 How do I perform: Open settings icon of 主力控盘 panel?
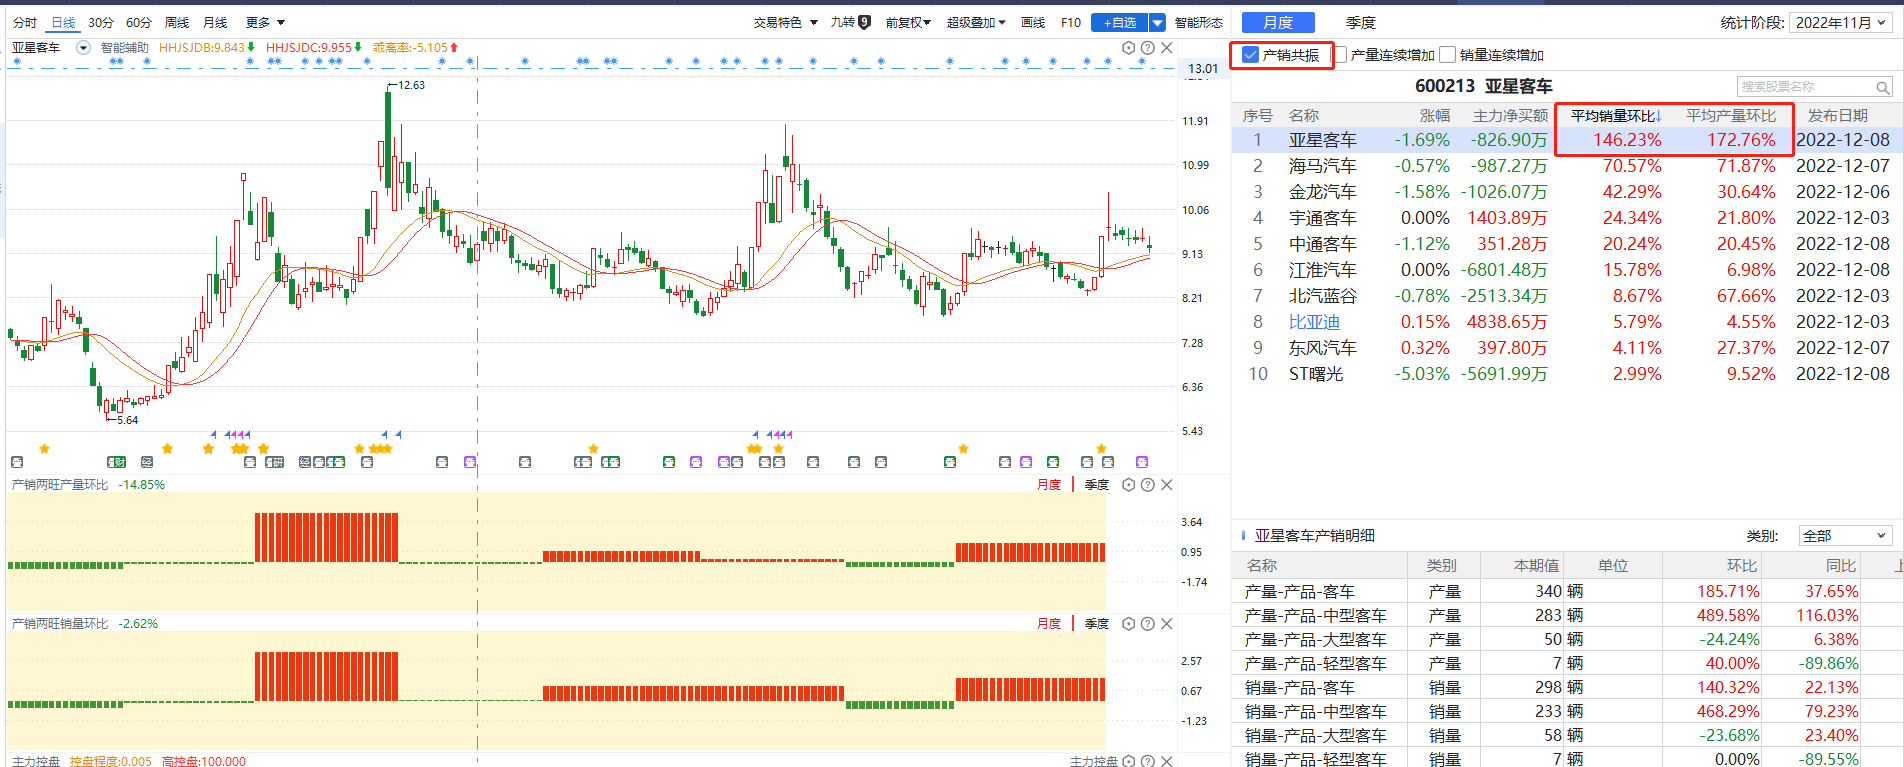1129,761
